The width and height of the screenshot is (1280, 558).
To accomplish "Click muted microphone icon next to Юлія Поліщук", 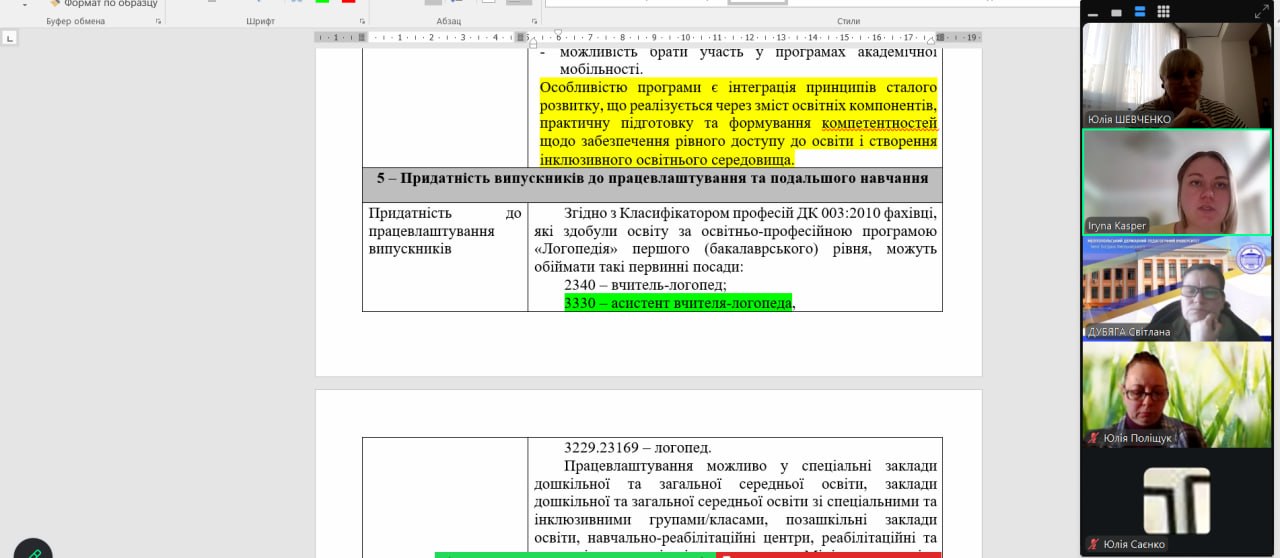I will [1094, 438].
